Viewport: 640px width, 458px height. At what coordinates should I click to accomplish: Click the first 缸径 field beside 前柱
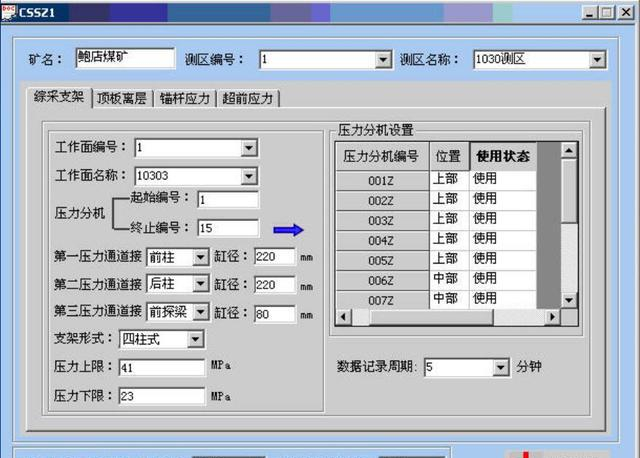[274, 257]
